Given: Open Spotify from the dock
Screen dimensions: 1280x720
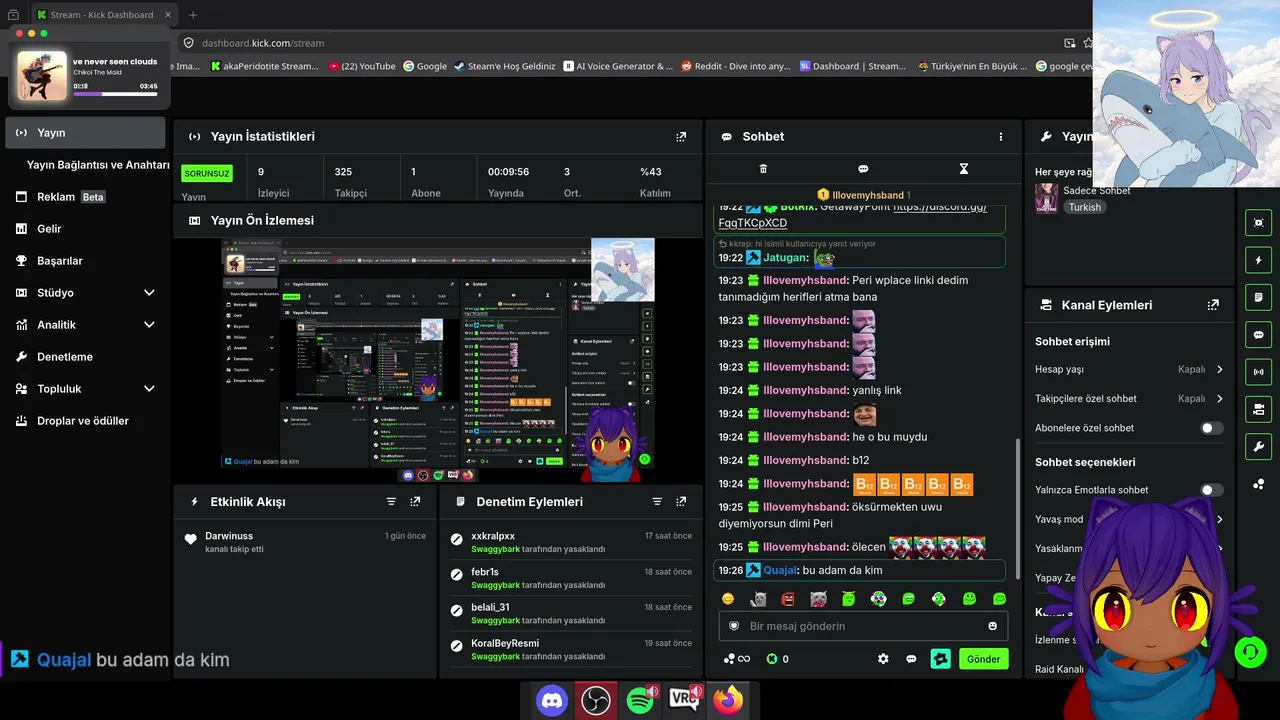Looking at the screenshot, I should coord(640,700).
